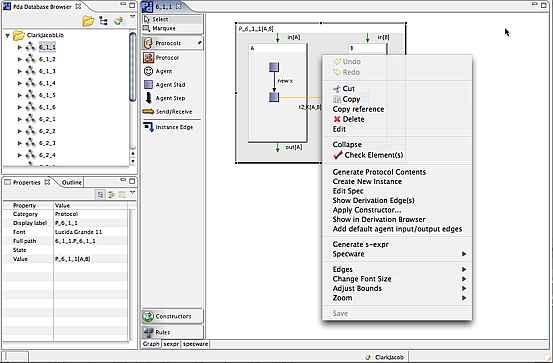Collapse the ClarkJacobLib folder
This screenshot has width=553, height=363.
(7, 35)
